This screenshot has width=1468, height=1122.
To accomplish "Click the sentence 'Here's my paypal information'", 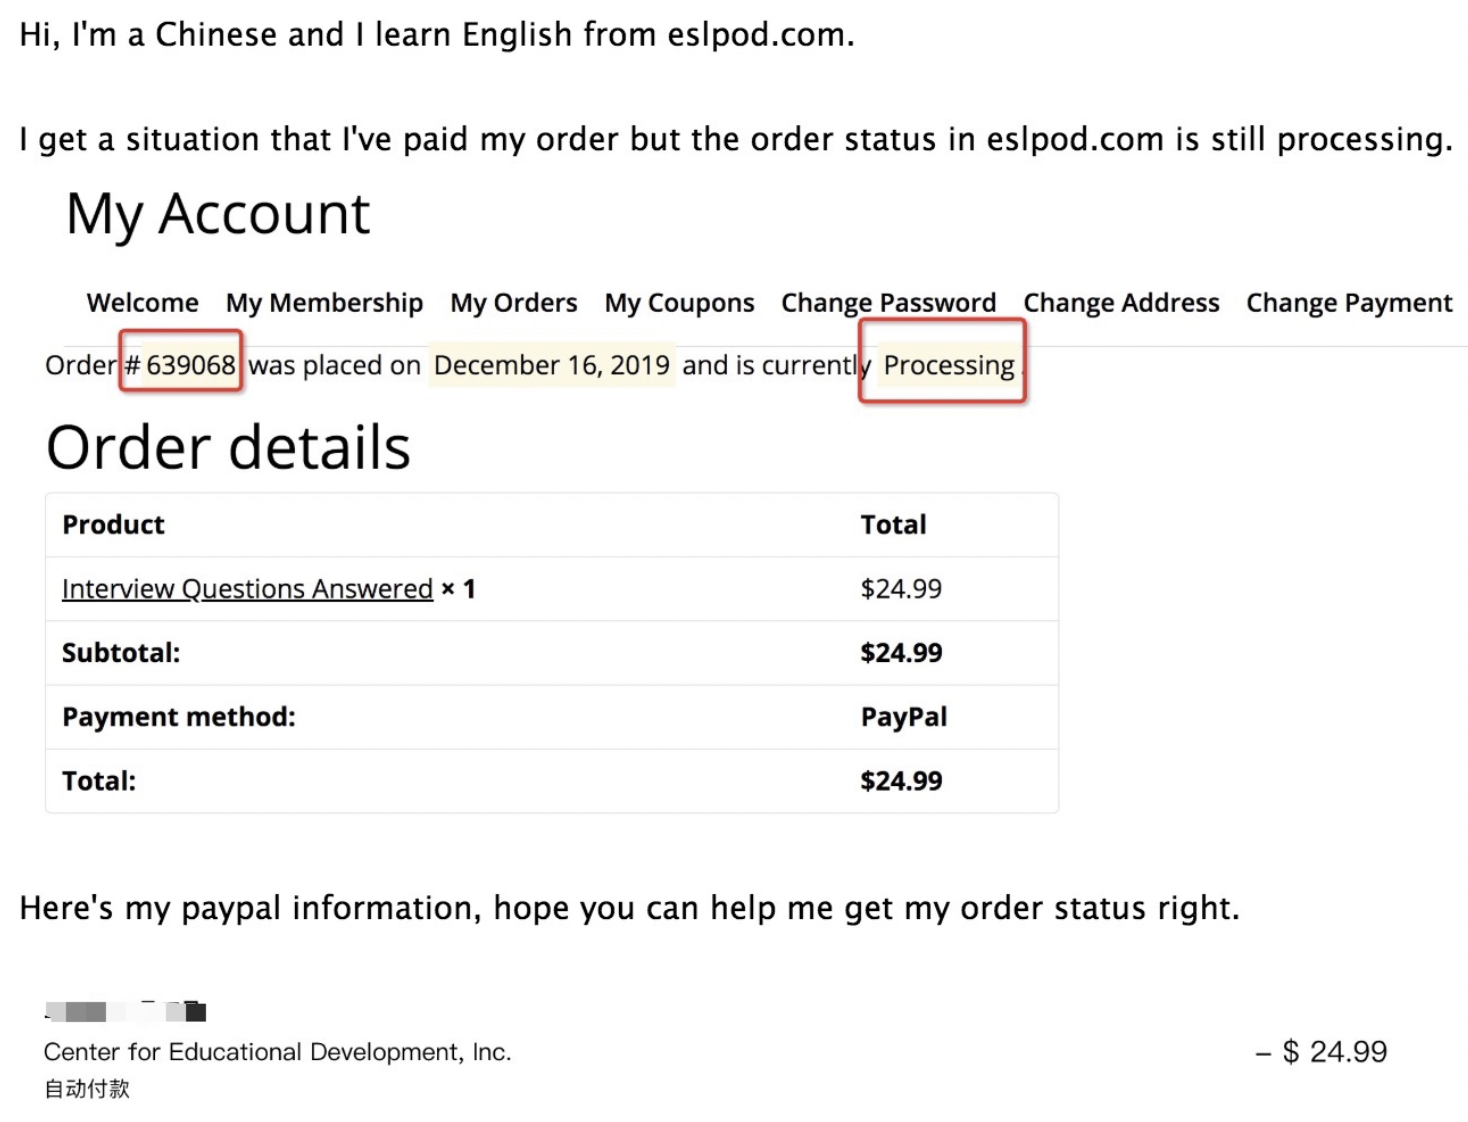I will point(630,908).
